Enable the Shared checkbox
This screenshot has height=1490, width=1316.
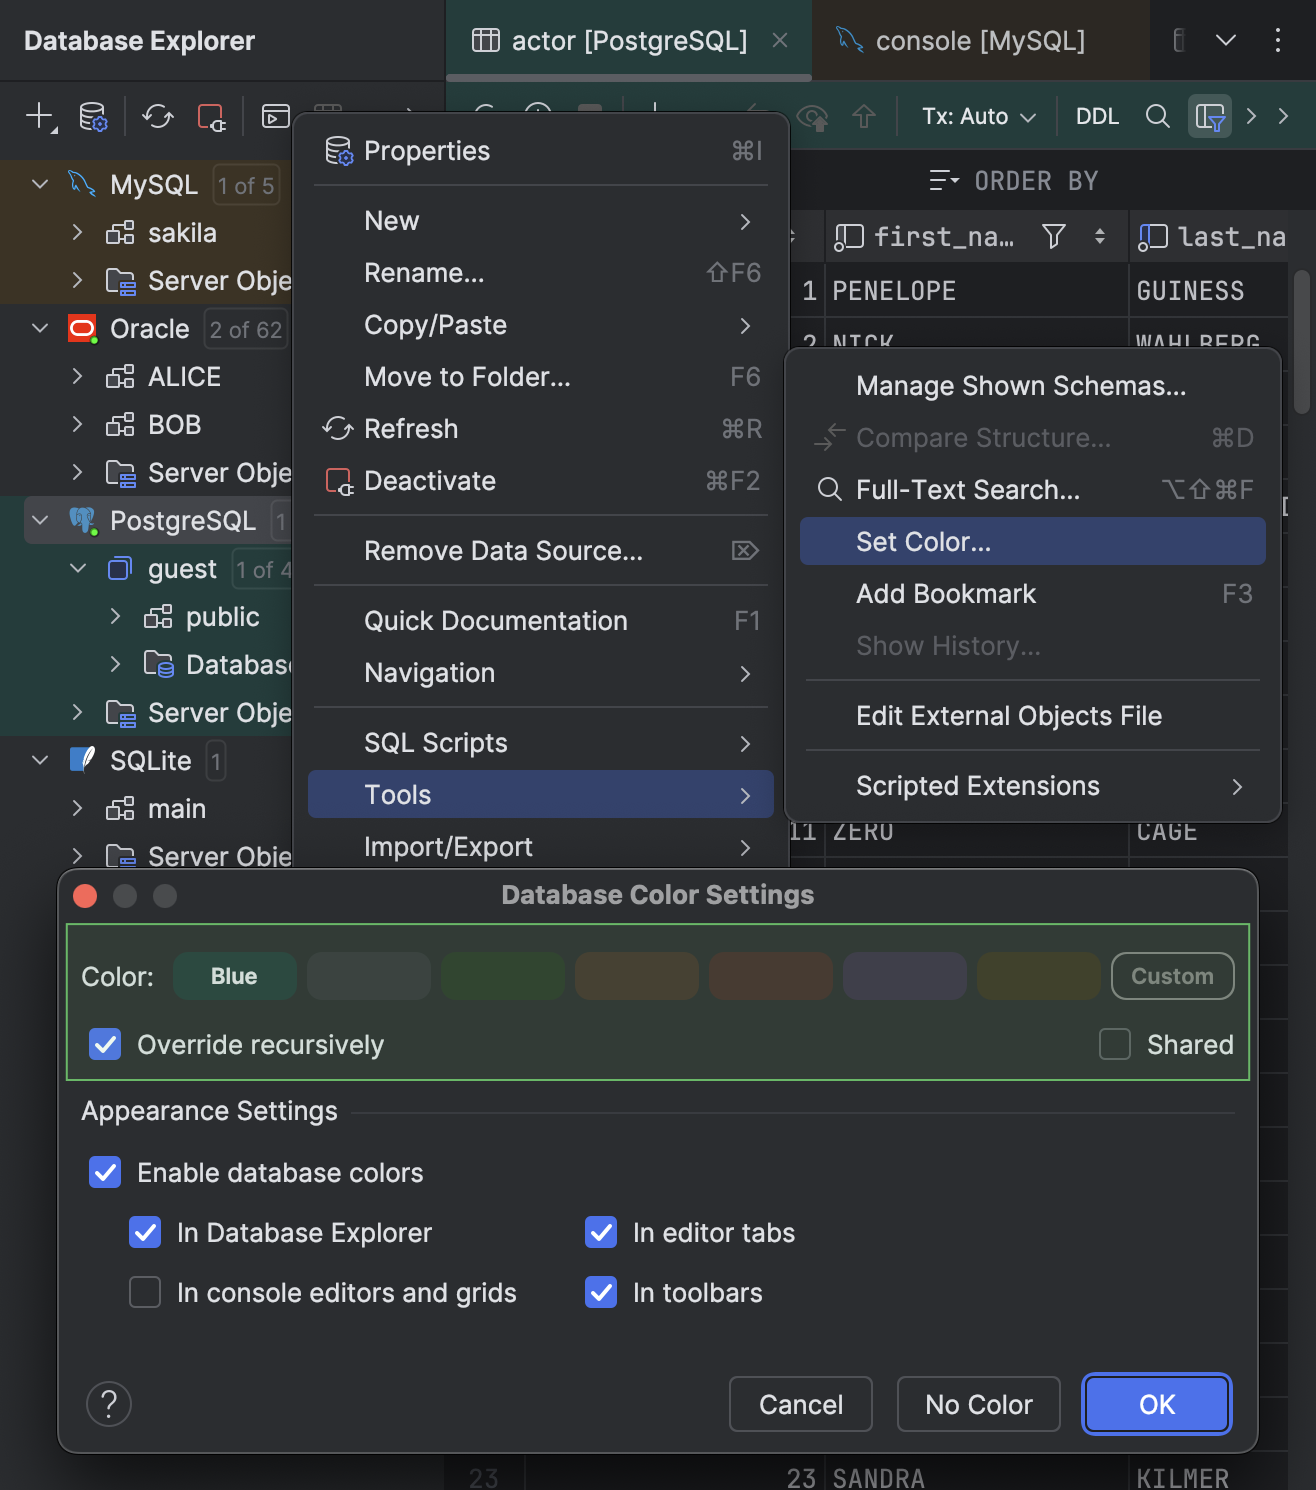click(x=1115, y=1045)
